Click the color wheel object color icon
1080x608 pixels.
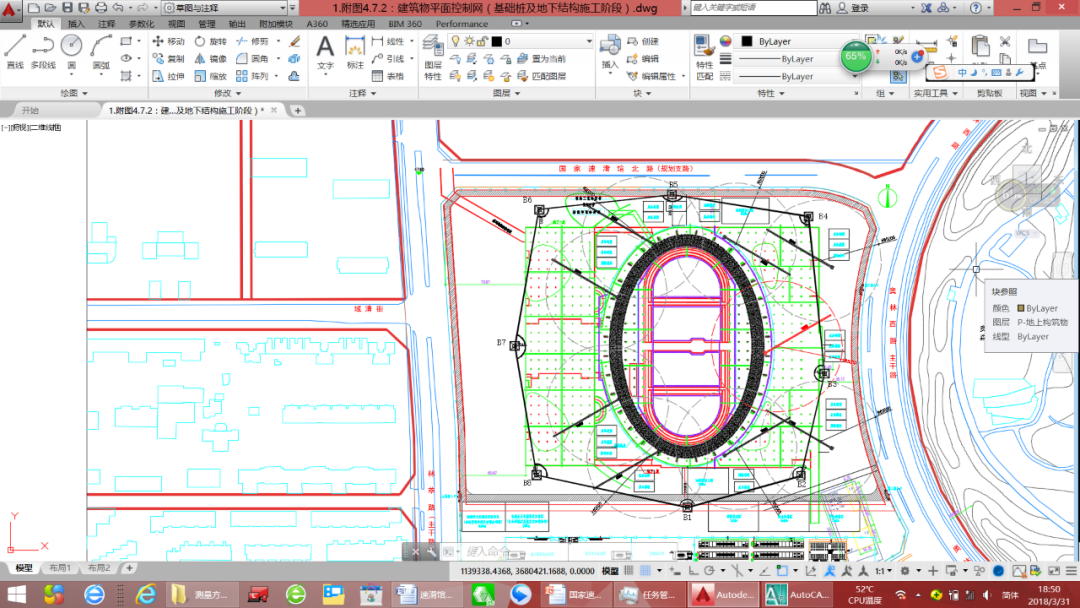click(x=725, y=41)
